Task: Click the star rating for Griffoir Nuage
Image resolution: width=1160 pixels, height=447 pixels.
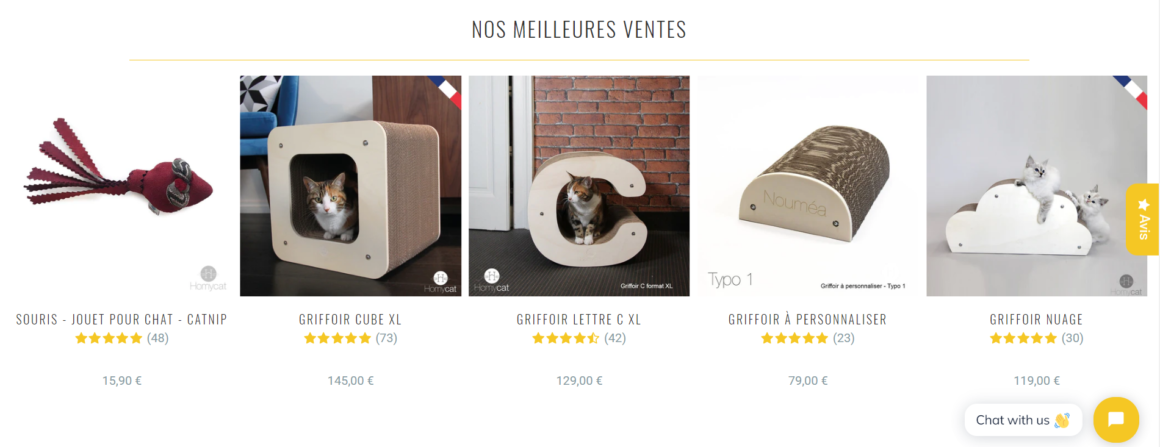Action: (x=1023, y=338)
